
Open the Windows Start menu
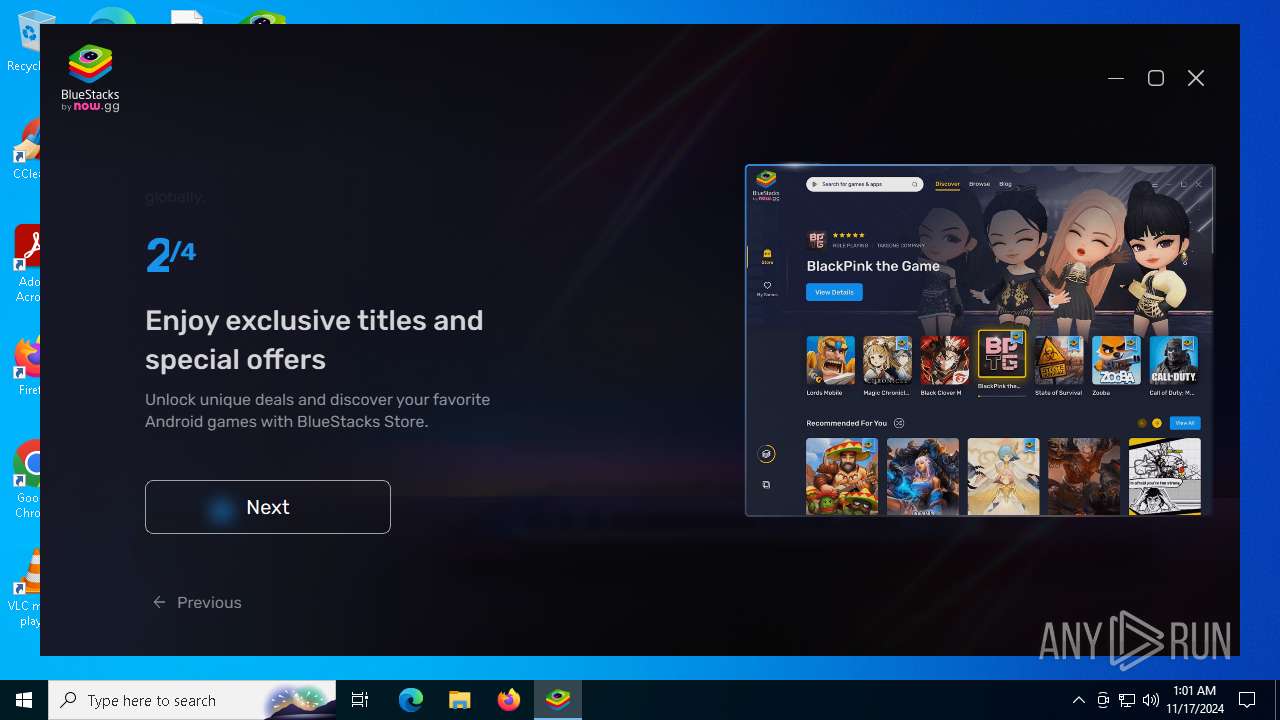click(24, 700)
